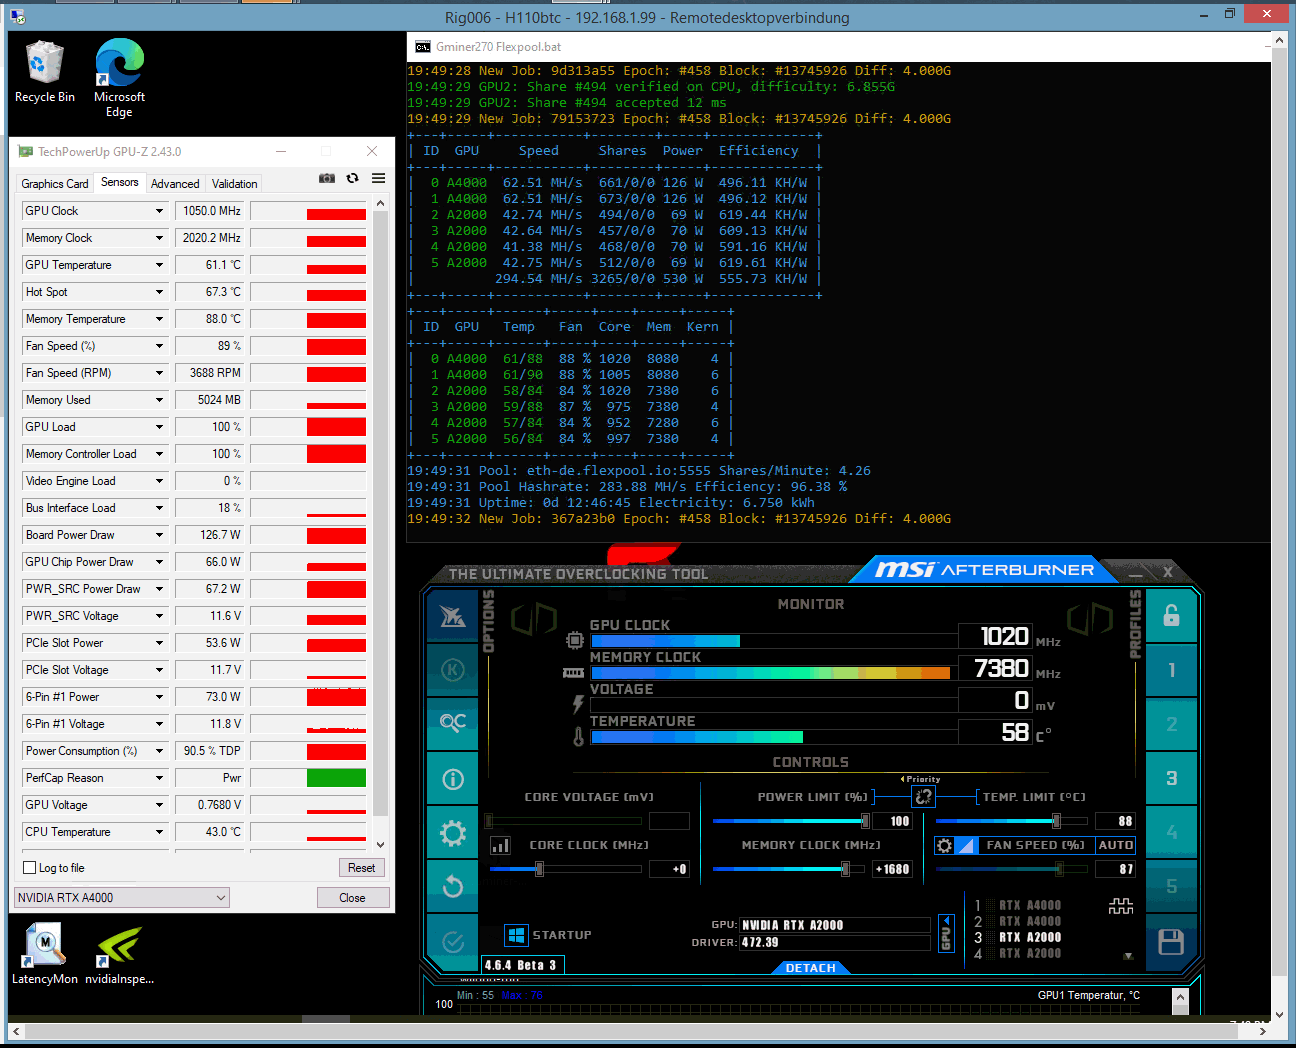Click the Close button in GPU-Z
The width and height of the screenshot is (1296, 1048).
coord(352,898)
